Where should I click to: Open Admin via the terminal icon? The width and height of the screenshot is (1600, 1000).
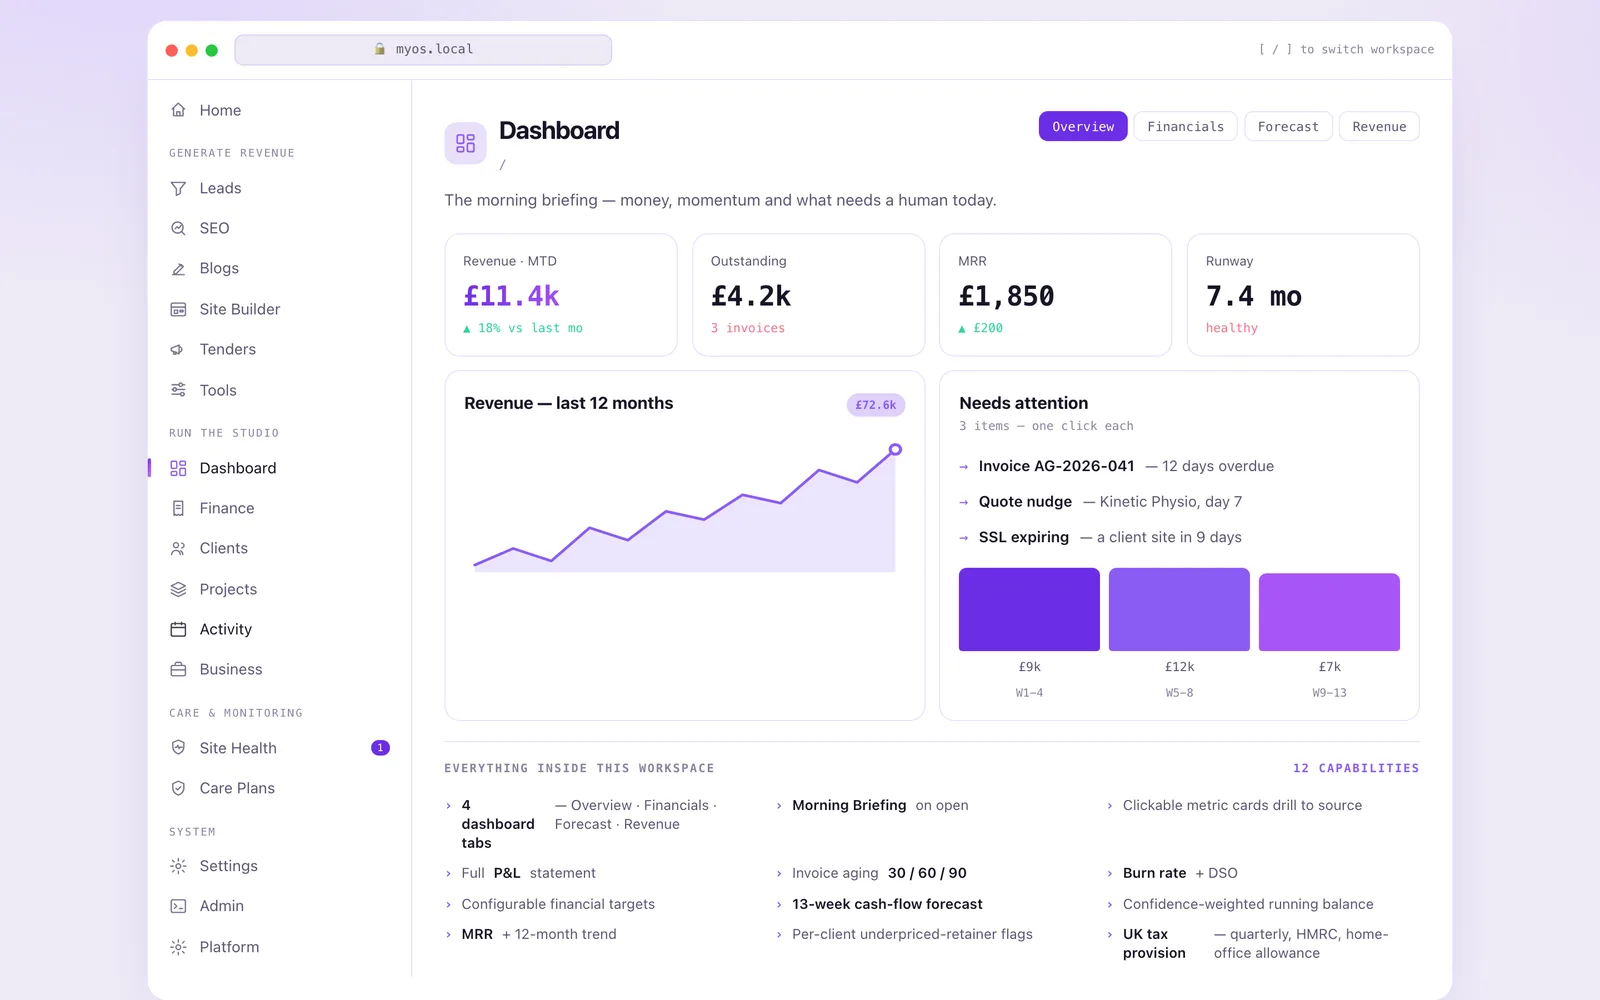click(178, 906)
